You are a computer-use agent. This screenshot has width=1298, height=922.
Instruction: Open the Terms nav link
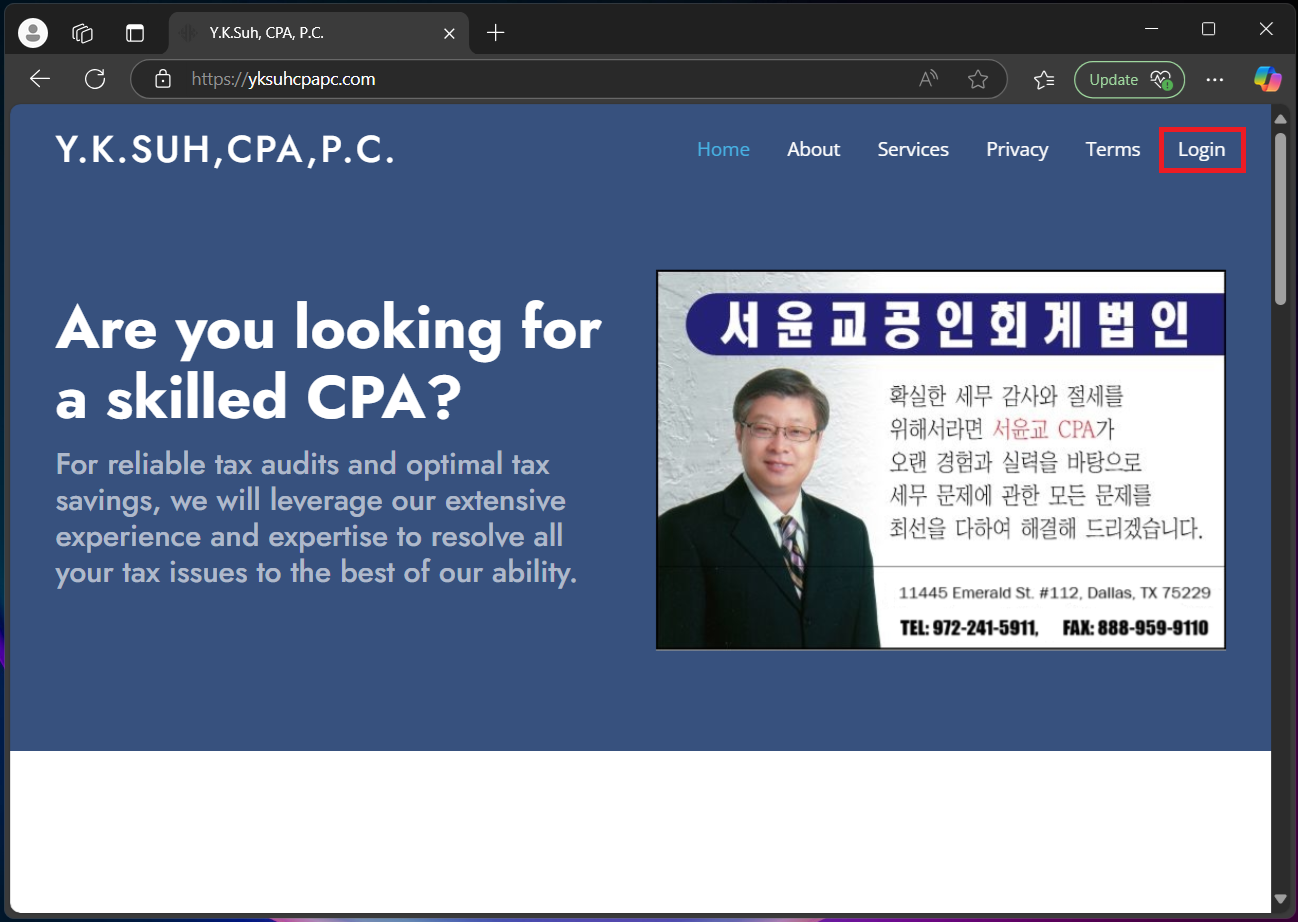pos(1113,149)
